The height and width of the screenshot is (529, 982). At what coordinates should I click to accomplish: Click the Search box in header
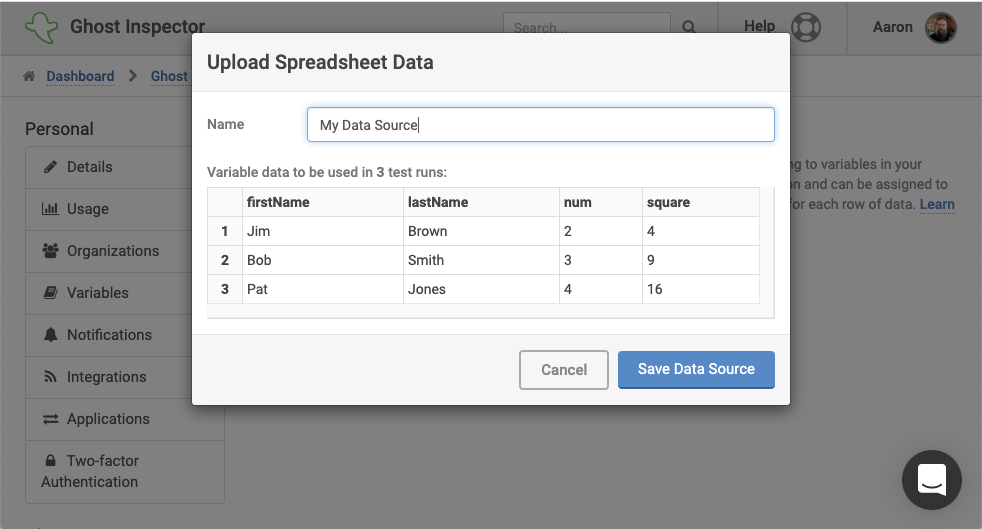click(586, 27)
